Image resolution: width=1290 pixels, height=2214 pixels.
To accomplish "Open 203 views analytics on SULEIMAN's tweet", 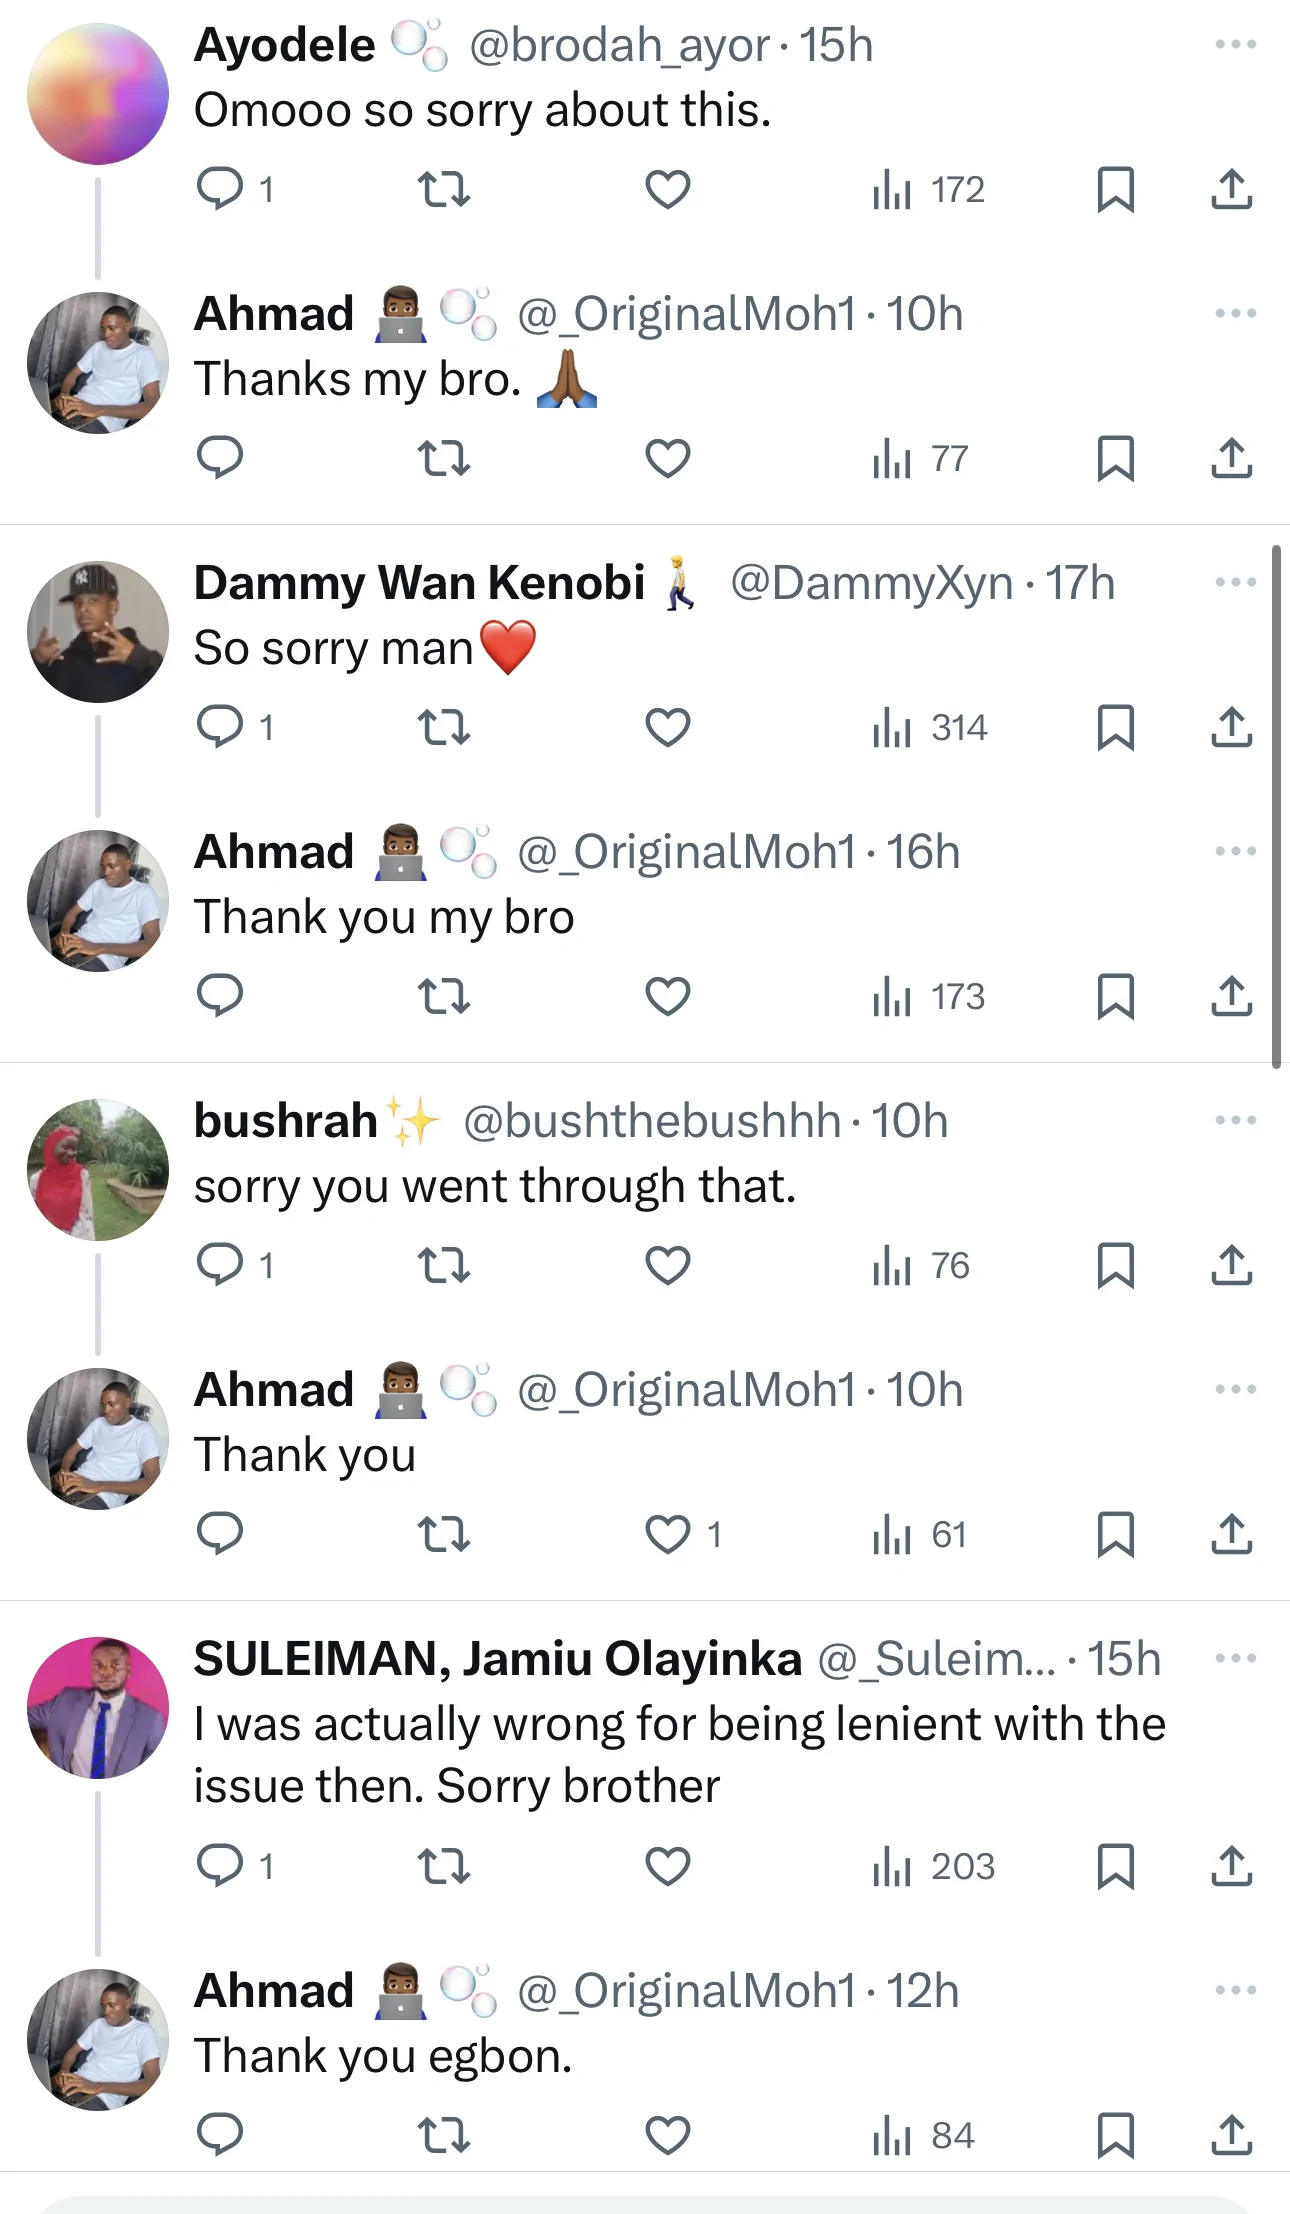I will (934, 1866).
